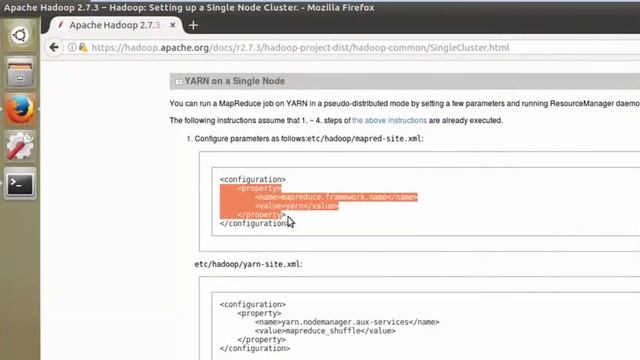Close the Apache Hadoop 2.7.3 tab
This screenshot has height=360, width=640.
(x=173, y=25)
